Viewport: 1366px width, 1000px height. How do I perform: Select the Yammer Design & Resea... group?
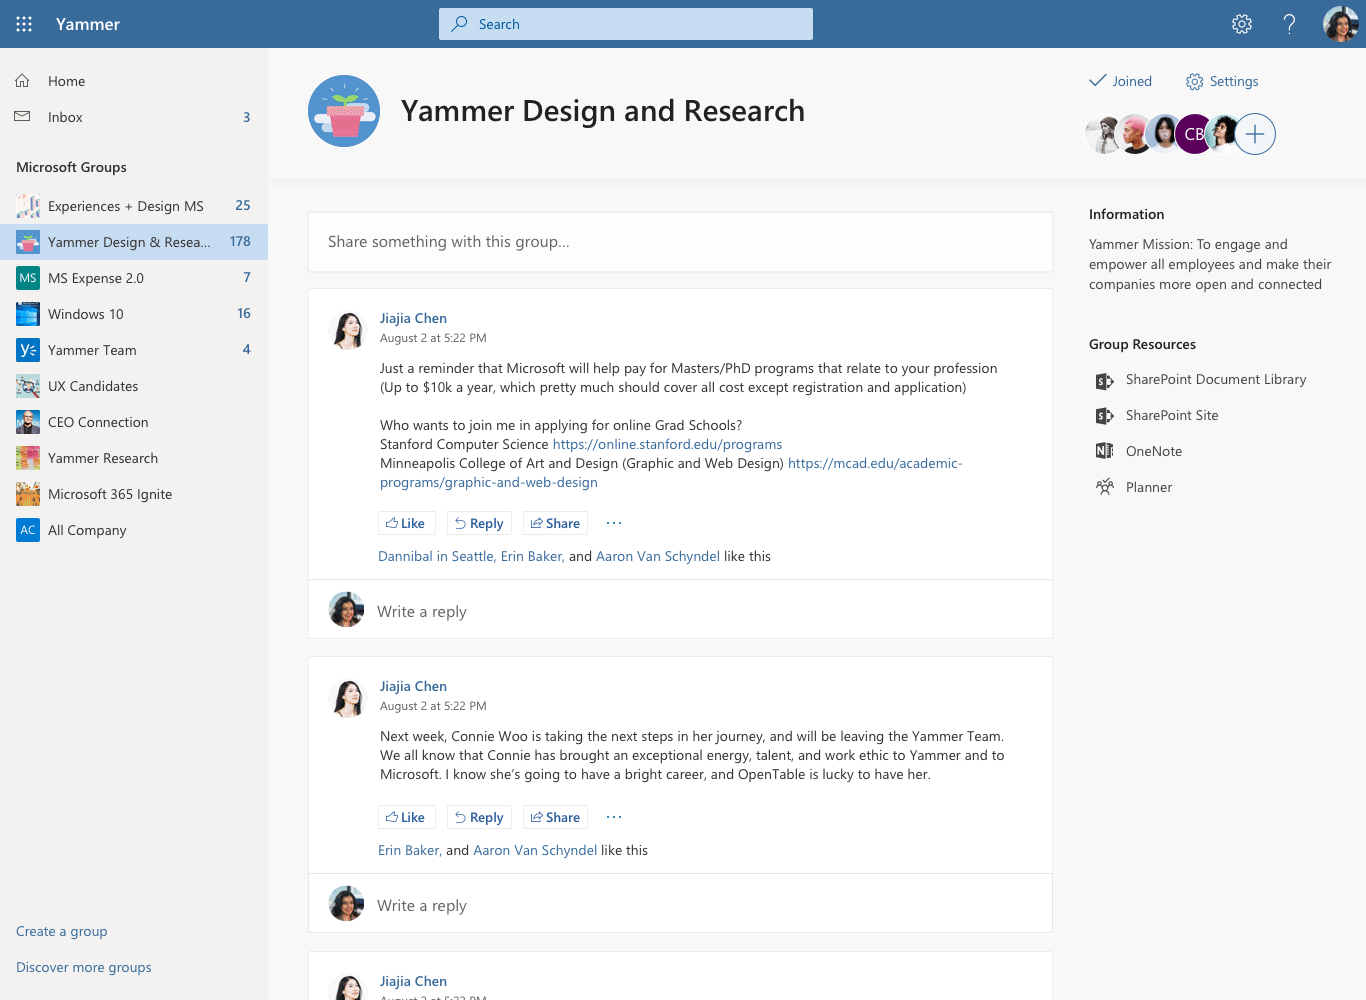pos(134,242)
